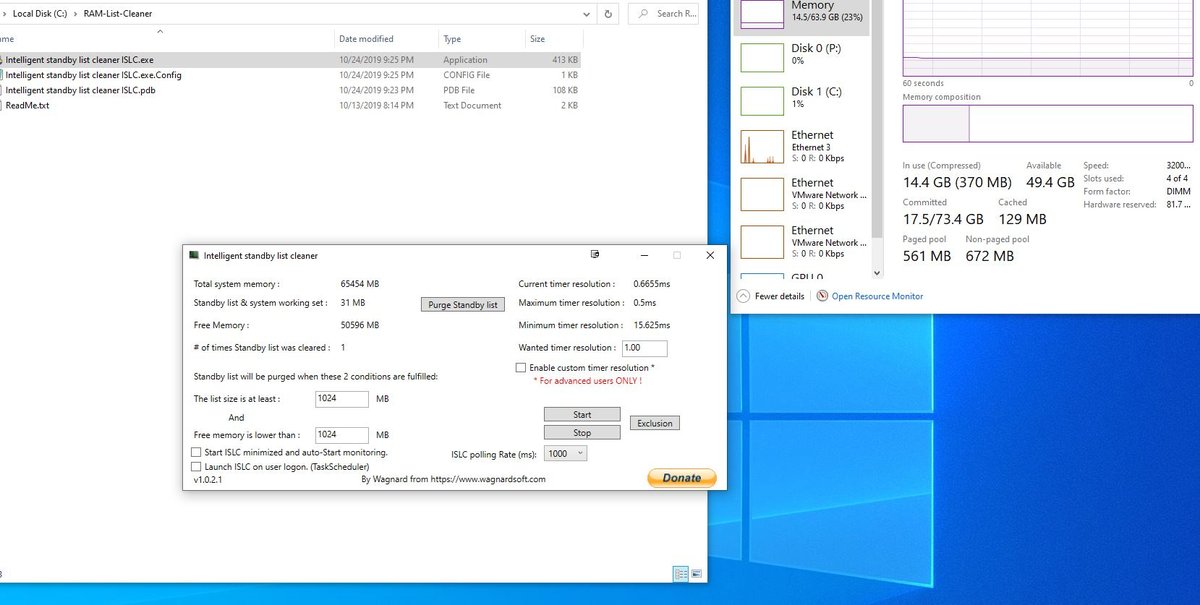This screenshot has width=1200, height=605.
Task: Click the Stop button in ISLC
Action: (582, 433)
